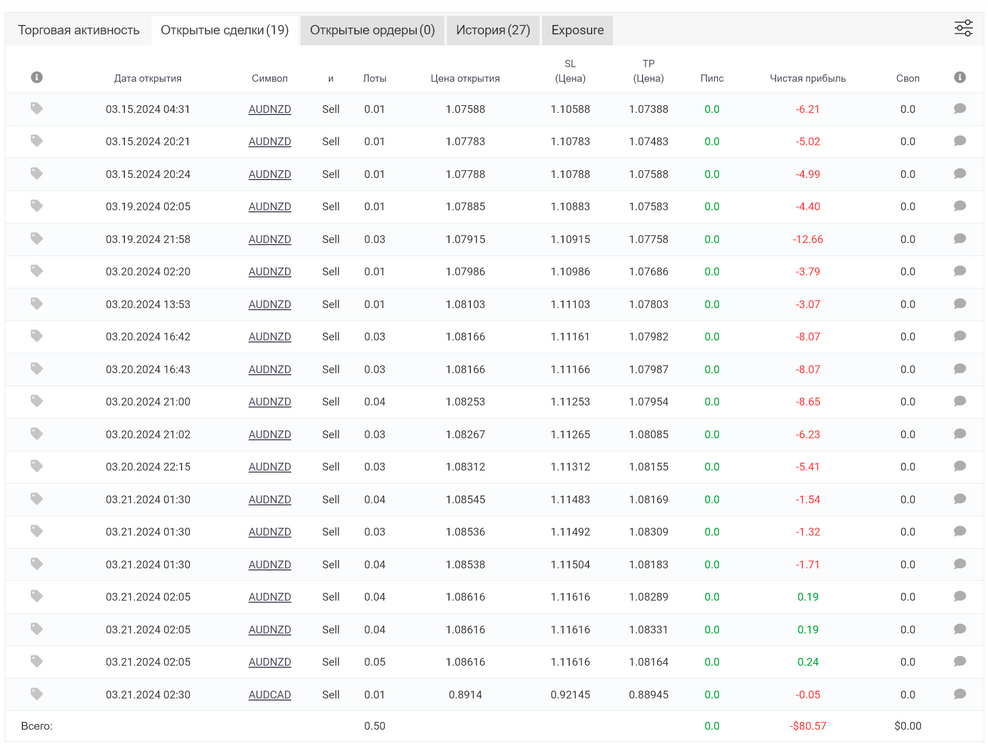Screen dimensions: 988x750
Task: Open comment bubble for -3.79 profit trade
Action: [960, 271]
